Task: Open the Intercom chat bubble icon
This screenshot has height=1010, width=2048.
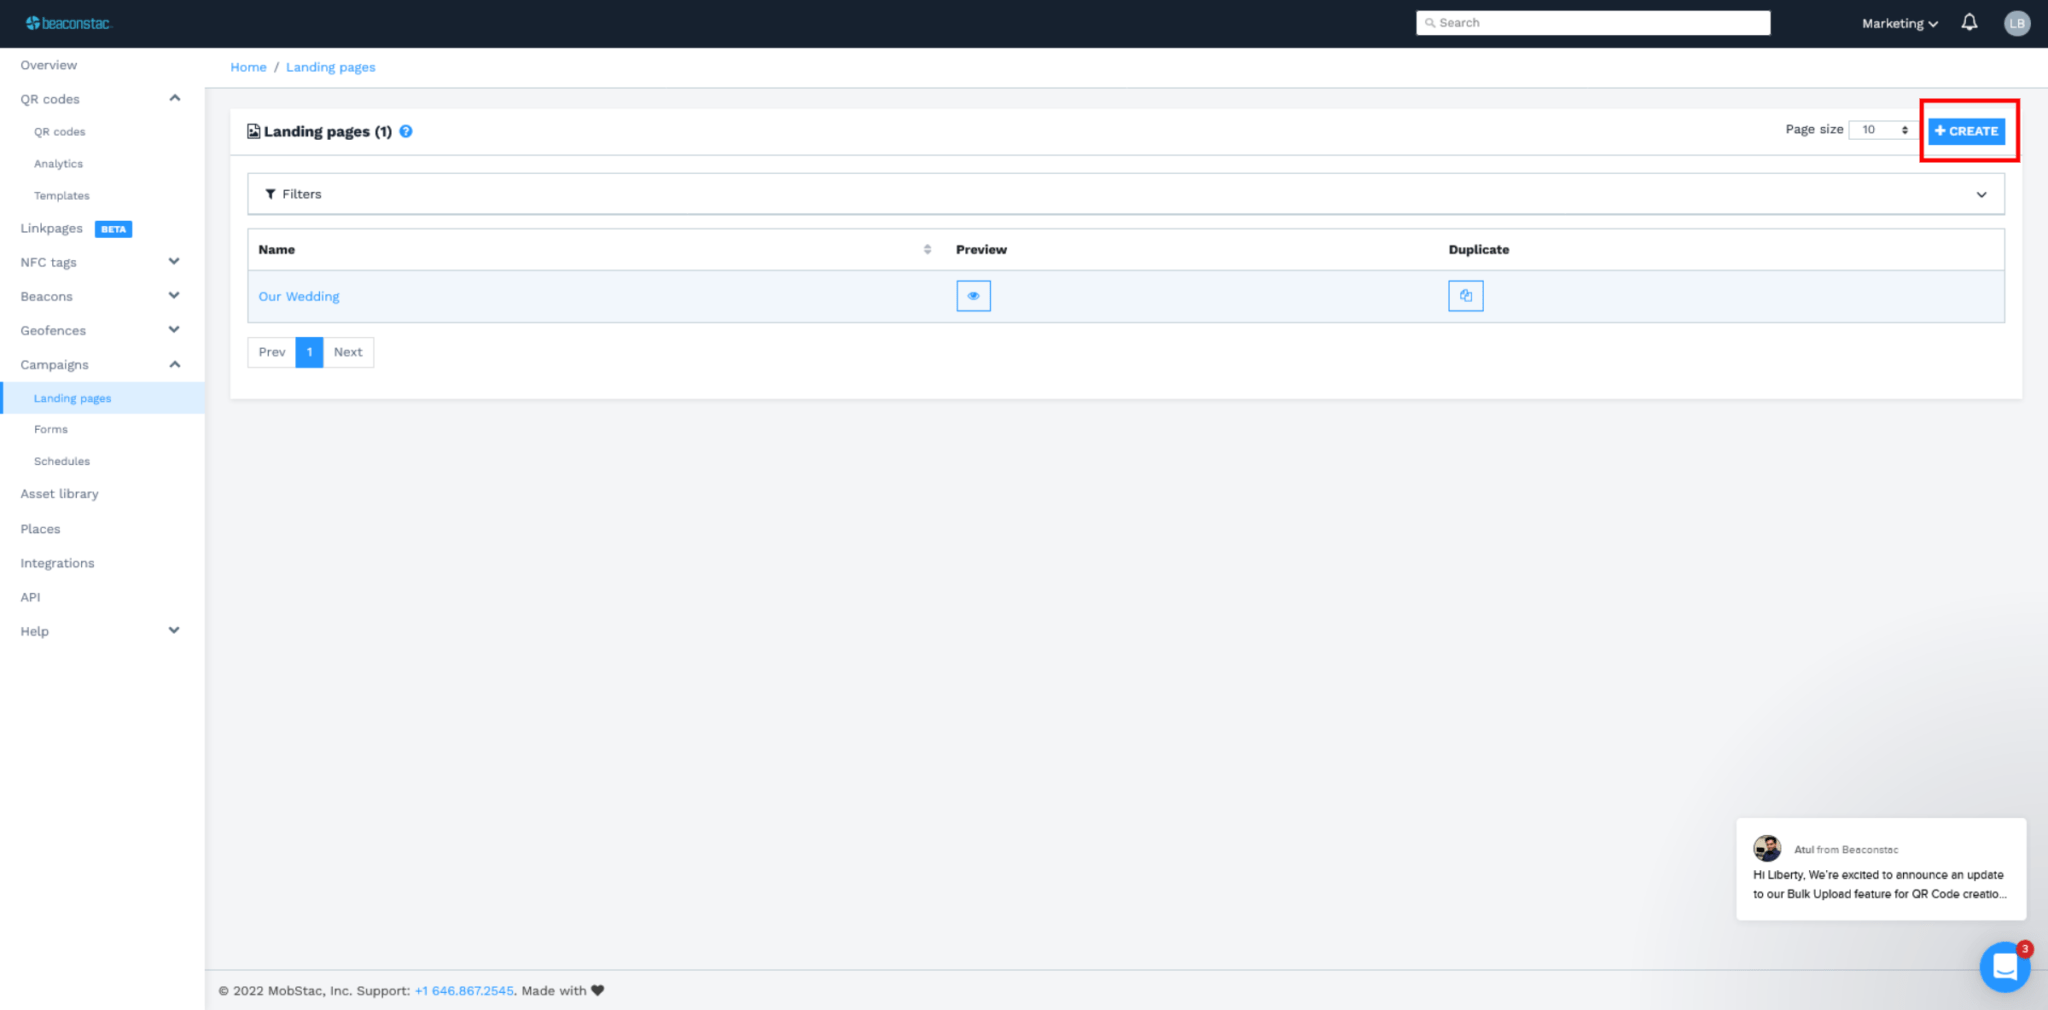Action: [x=2004, y=967]
